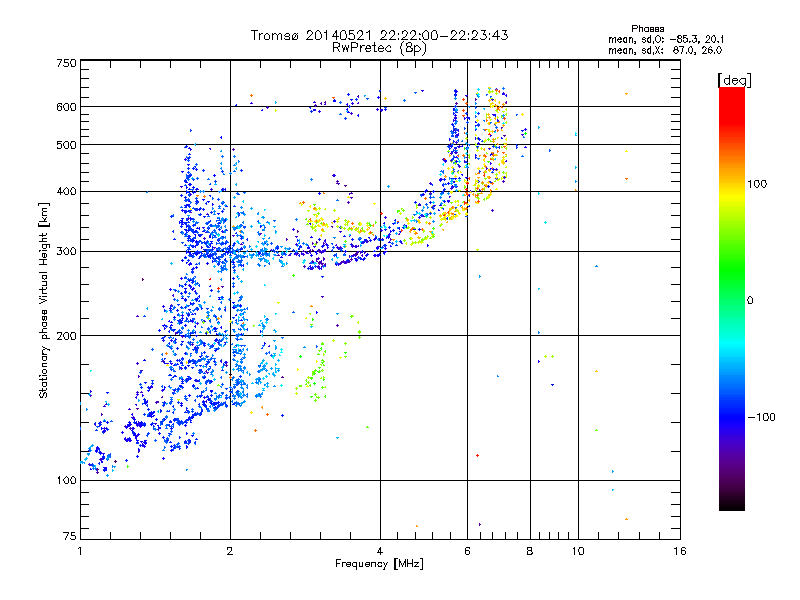Click the x-axis '2' tick label
This screenshot has height=600, width=800.
coord(230,551)
